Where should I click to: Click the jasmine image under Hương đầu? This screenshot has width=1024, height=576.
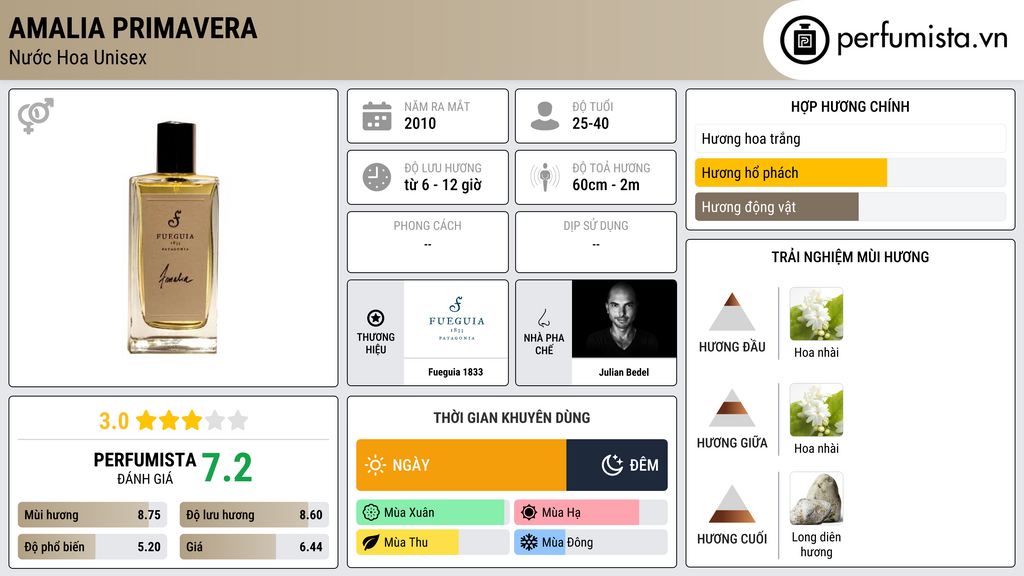816,314
